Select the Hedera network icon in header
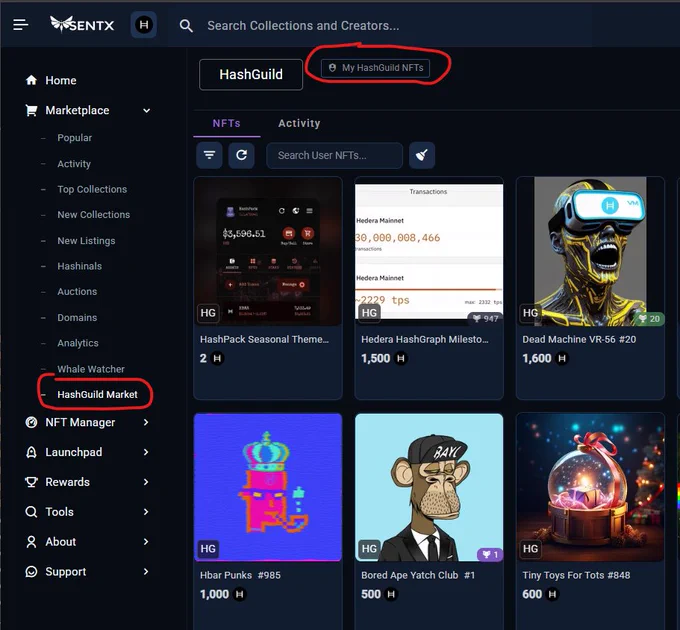The width and height of the screenshot is (680, 630). coord(144,25)
